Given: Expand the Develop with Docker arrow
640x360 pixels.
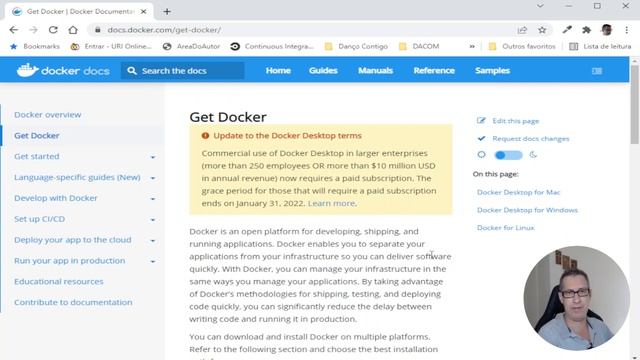Looking at the screenshot, I should [x=153, y=199].
